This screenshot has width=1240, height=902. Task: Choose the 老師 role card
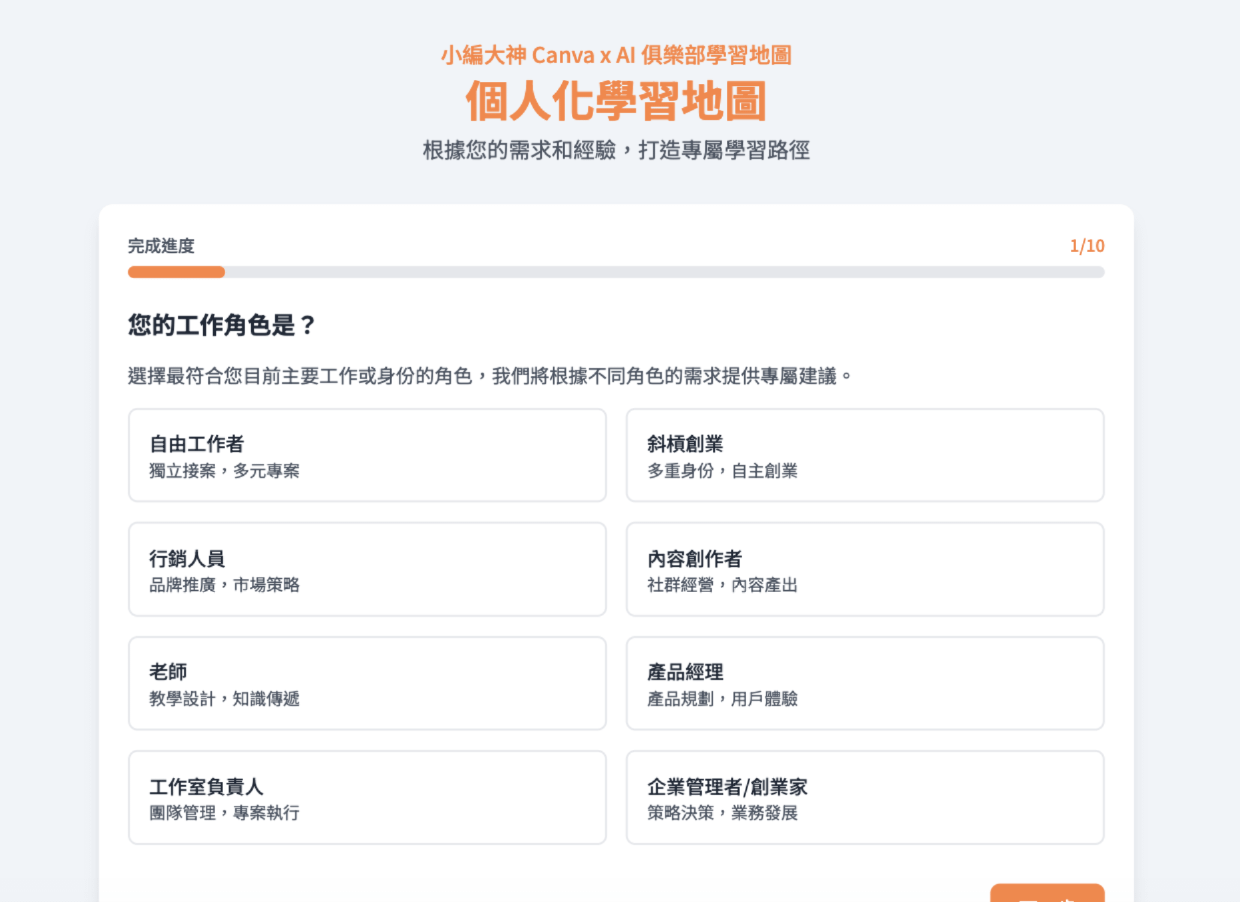[367, 682]
